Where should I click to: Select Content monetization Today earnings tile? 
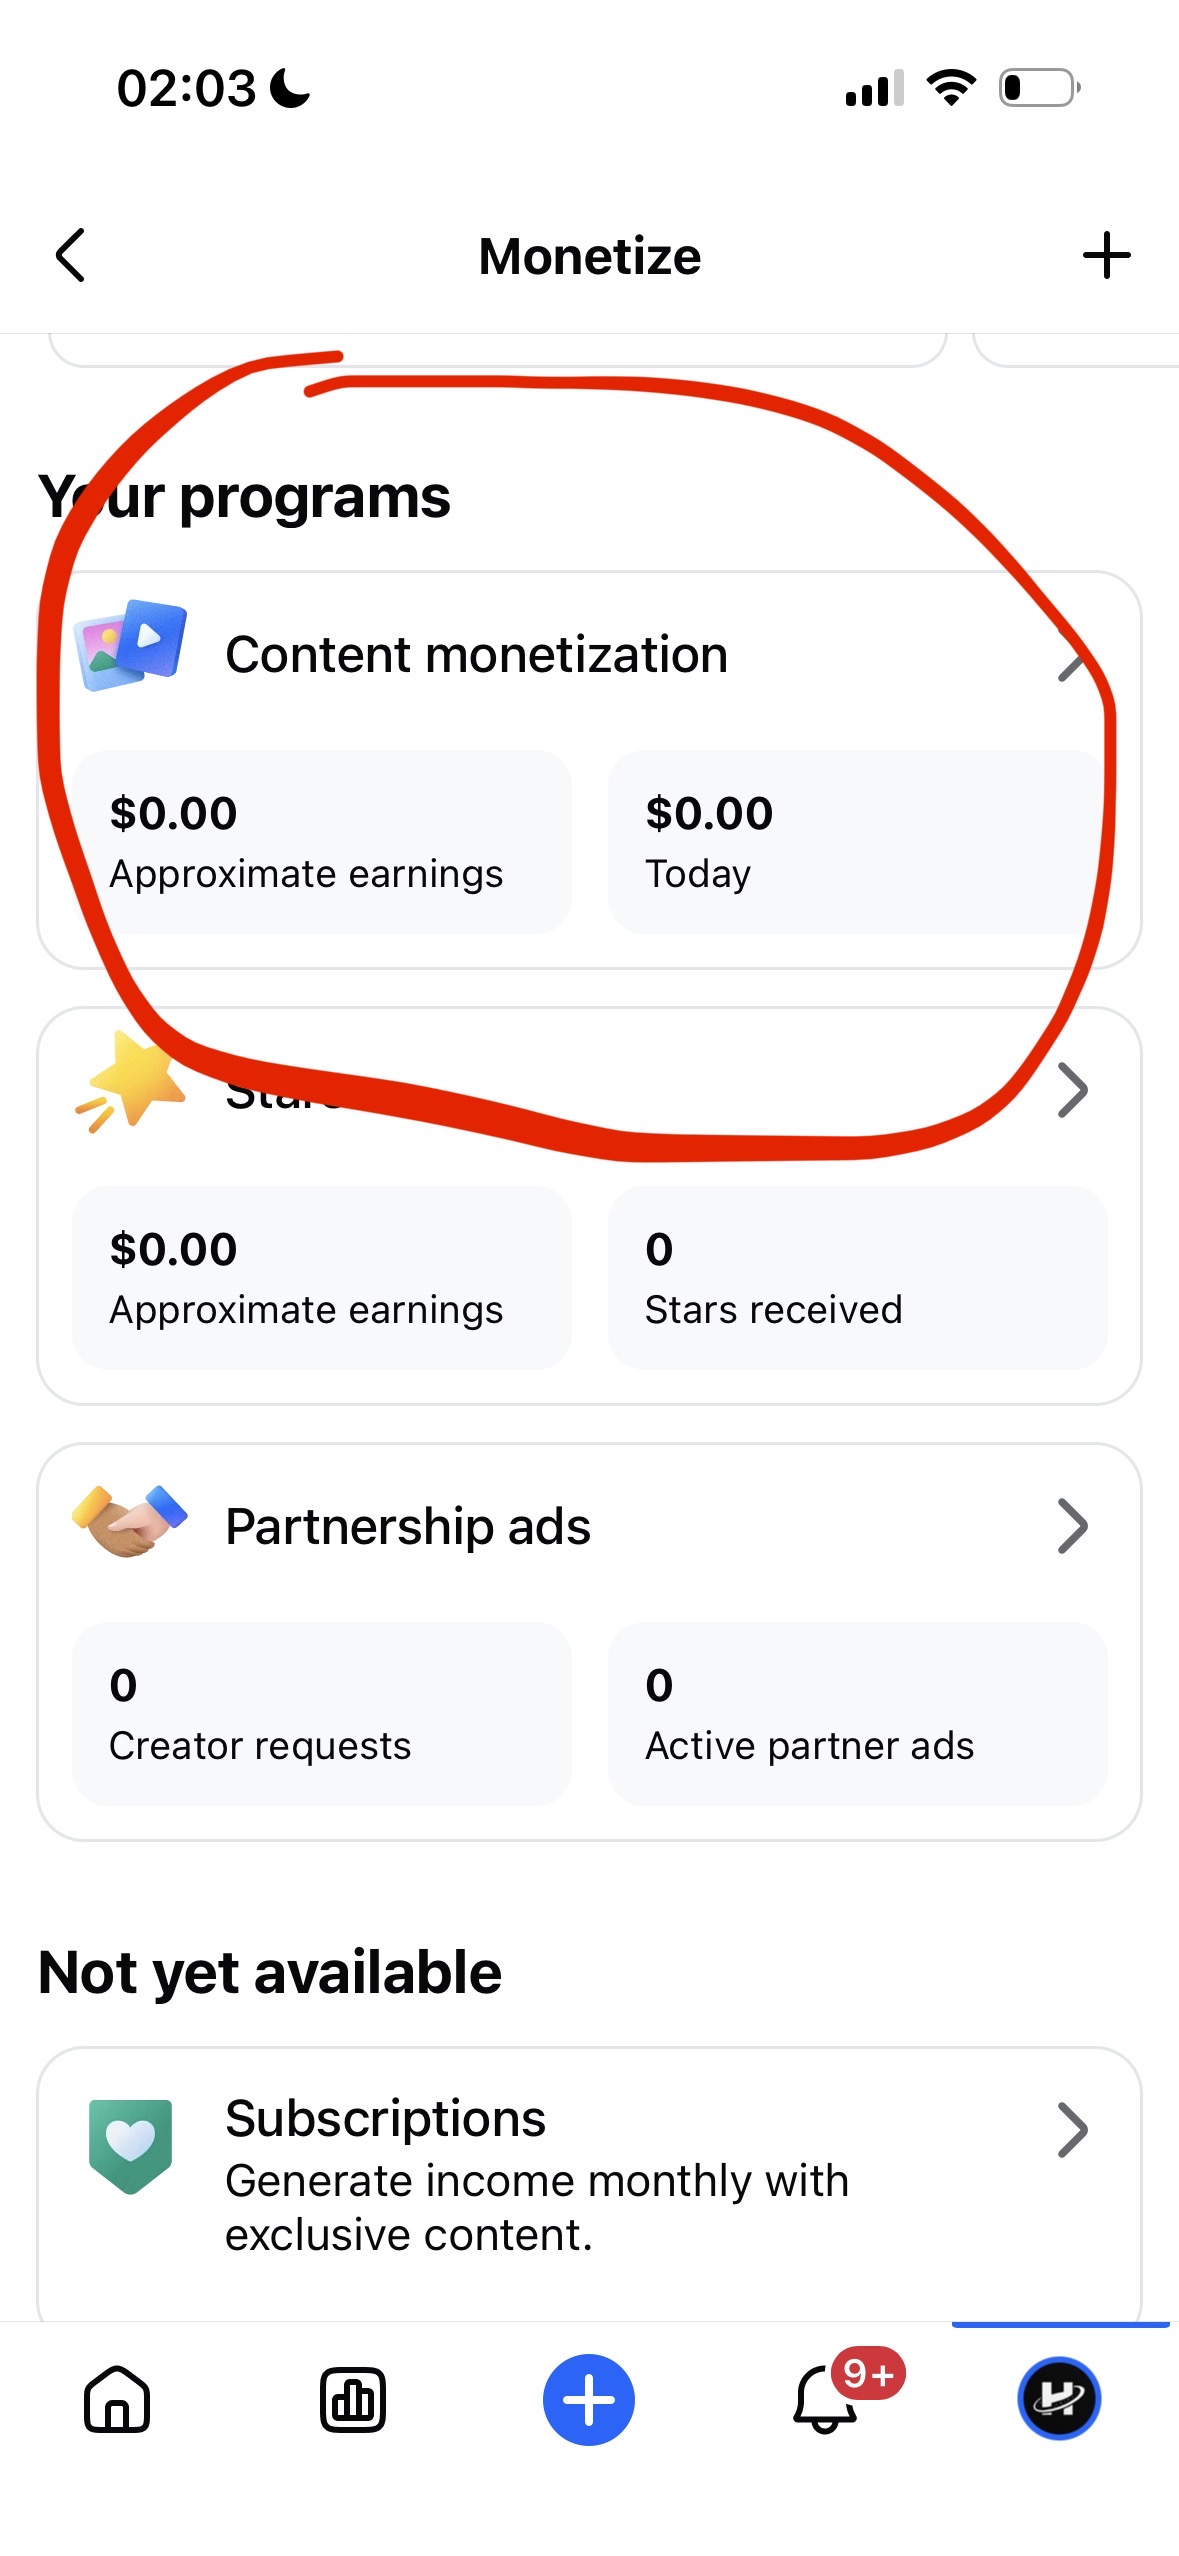click(x=857, y=842)
